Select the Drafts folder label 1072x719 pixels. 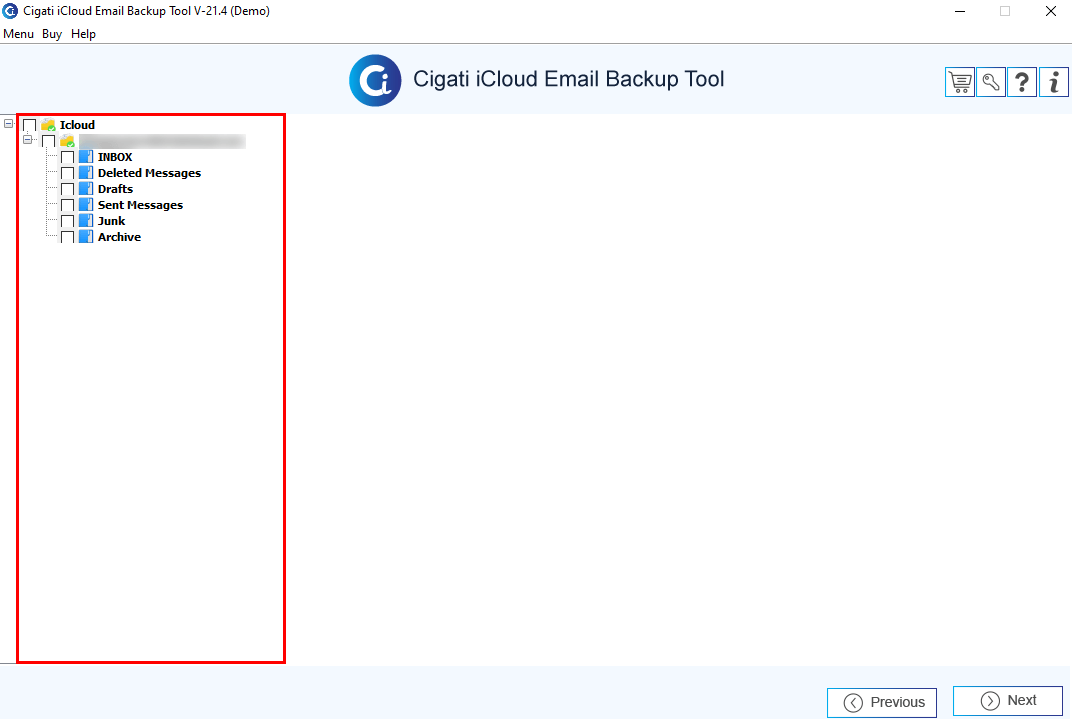[x=116, y=189]
